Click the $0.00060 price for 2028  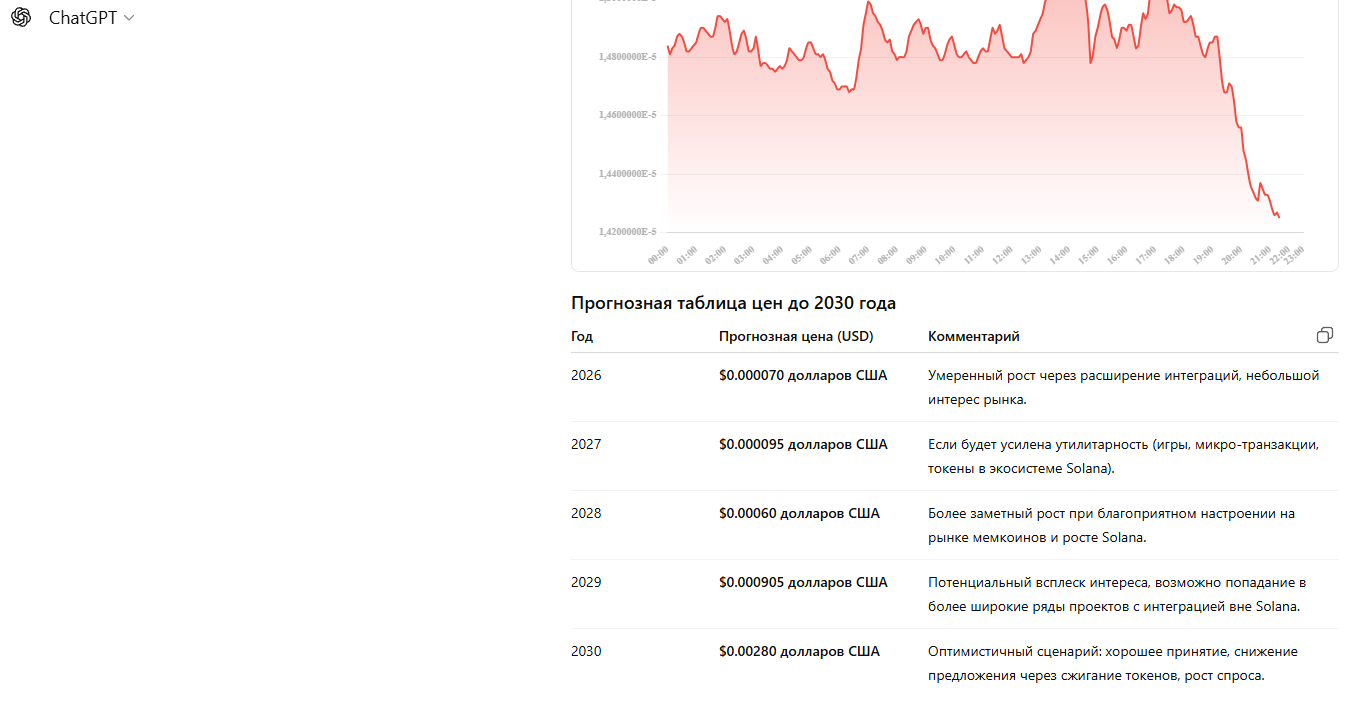coord(799,514)
